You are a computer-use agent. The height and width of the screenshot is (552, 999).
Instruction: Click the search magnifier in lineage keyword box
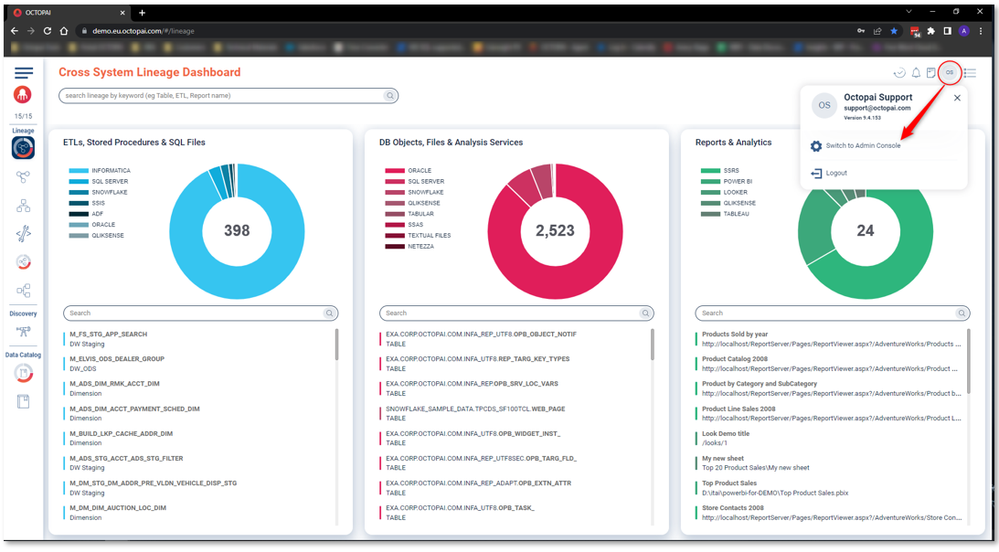[x=389, y=96]
